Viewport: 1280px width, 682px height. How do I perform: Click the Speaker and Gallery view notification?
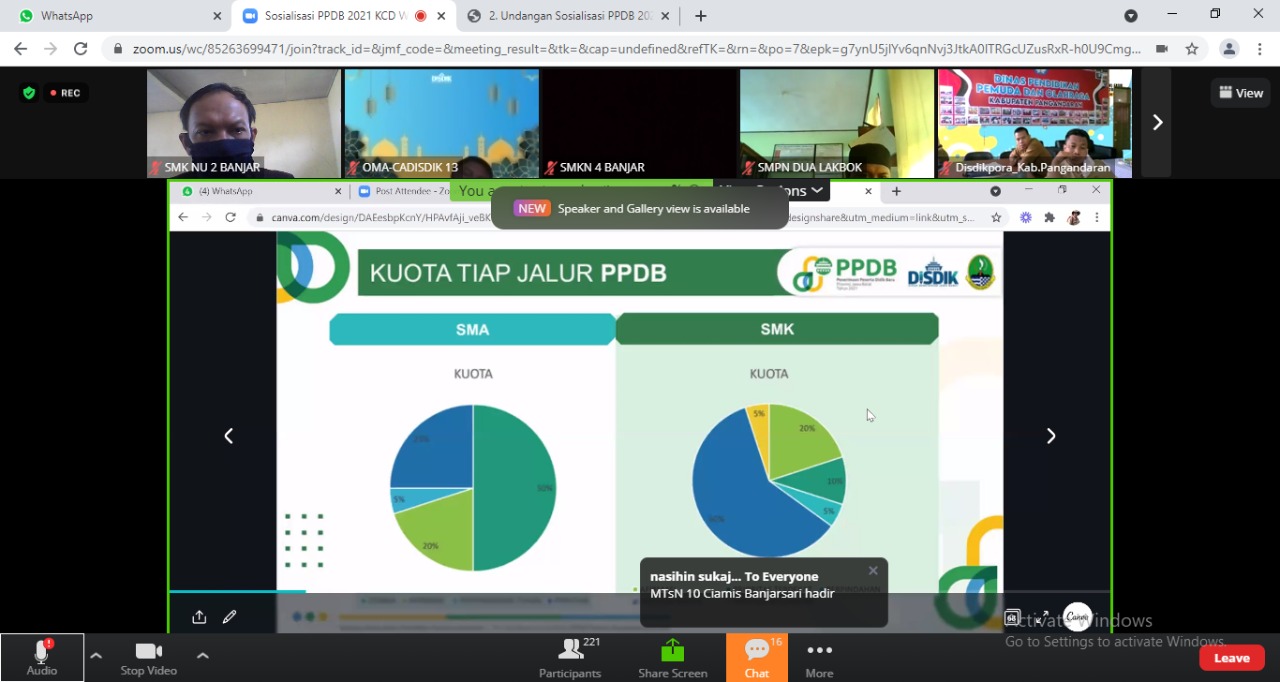point(640,208)
